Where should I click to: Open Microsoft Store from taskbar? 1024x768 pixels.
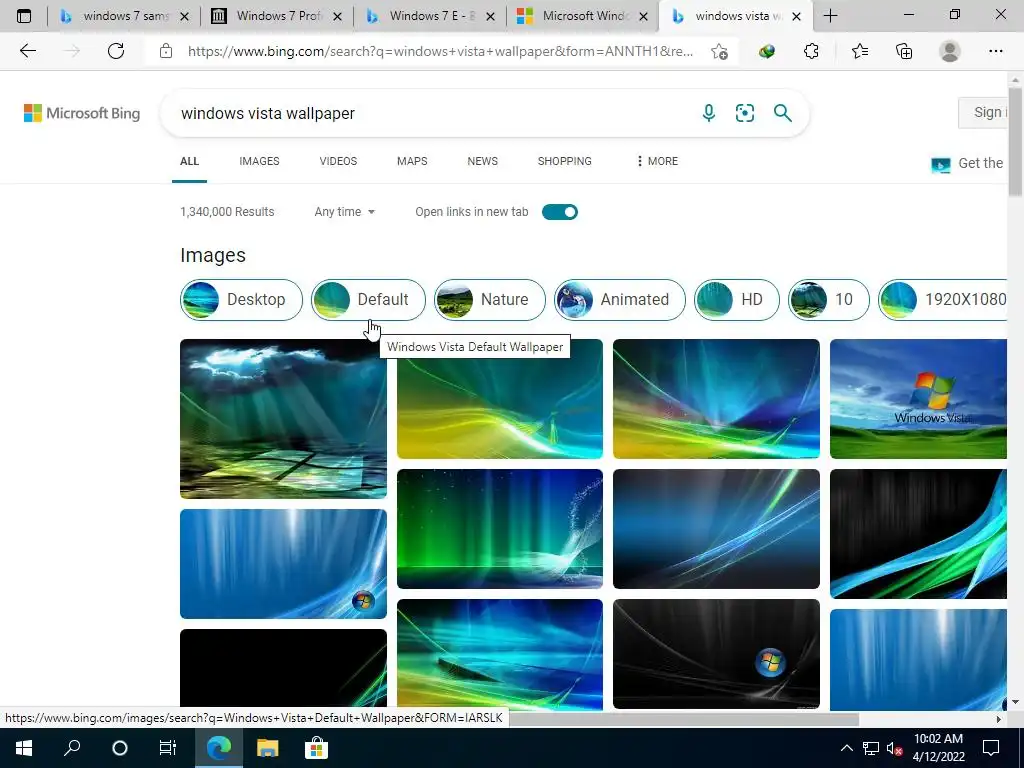pos(316,748)
